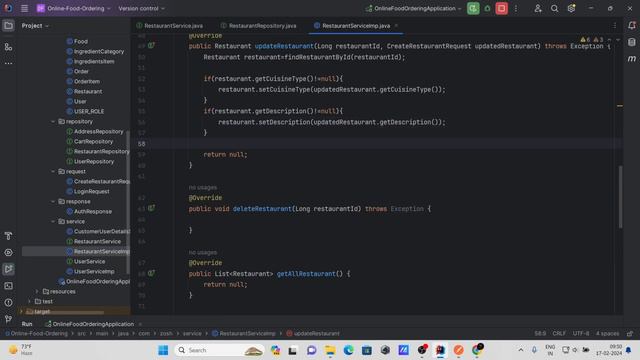Collapse the service folder
640x360 pixels.
[53, 222]
